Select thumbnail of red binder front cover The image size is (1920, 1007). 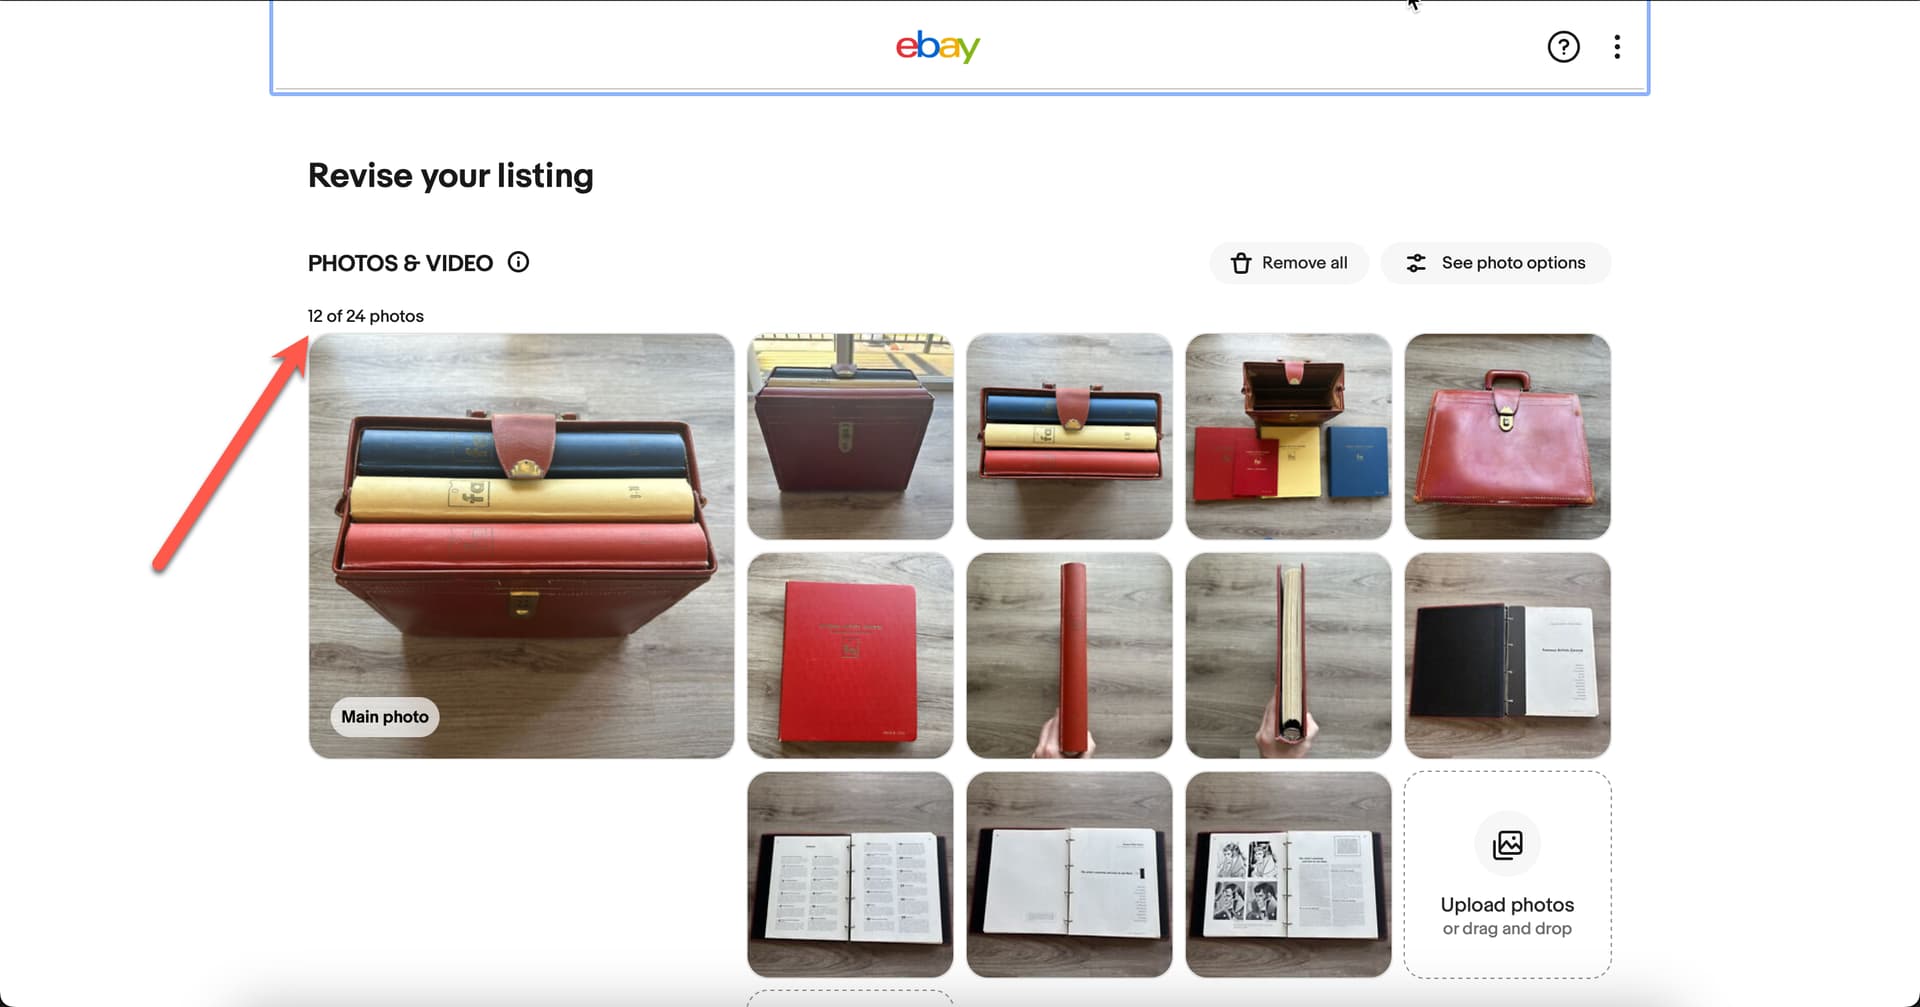(850, 655)
